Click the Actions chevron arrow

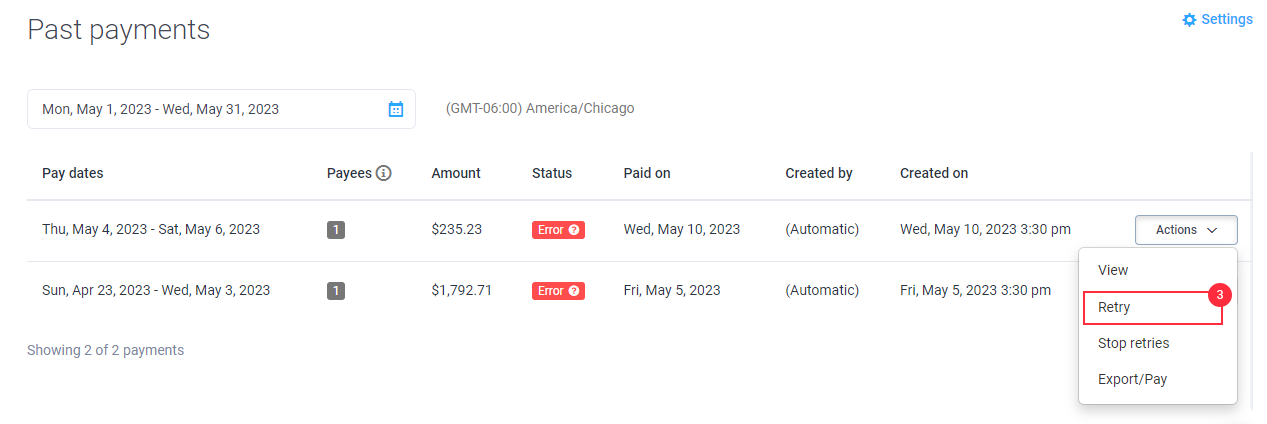coord(1212,230)
